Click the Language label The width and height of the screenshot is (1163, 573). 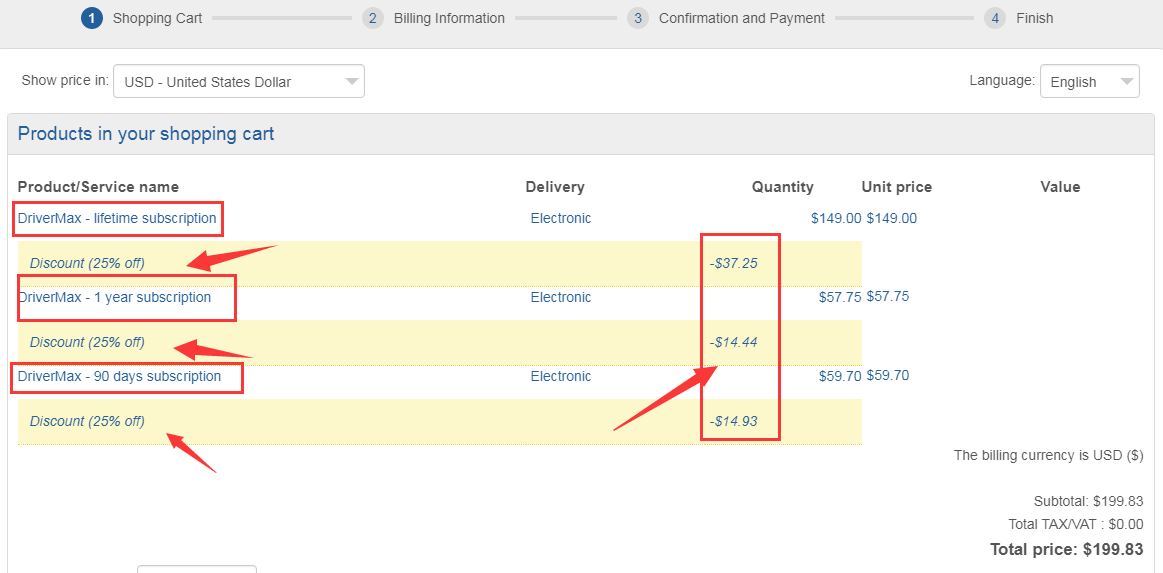click(x=1002, y=80)
